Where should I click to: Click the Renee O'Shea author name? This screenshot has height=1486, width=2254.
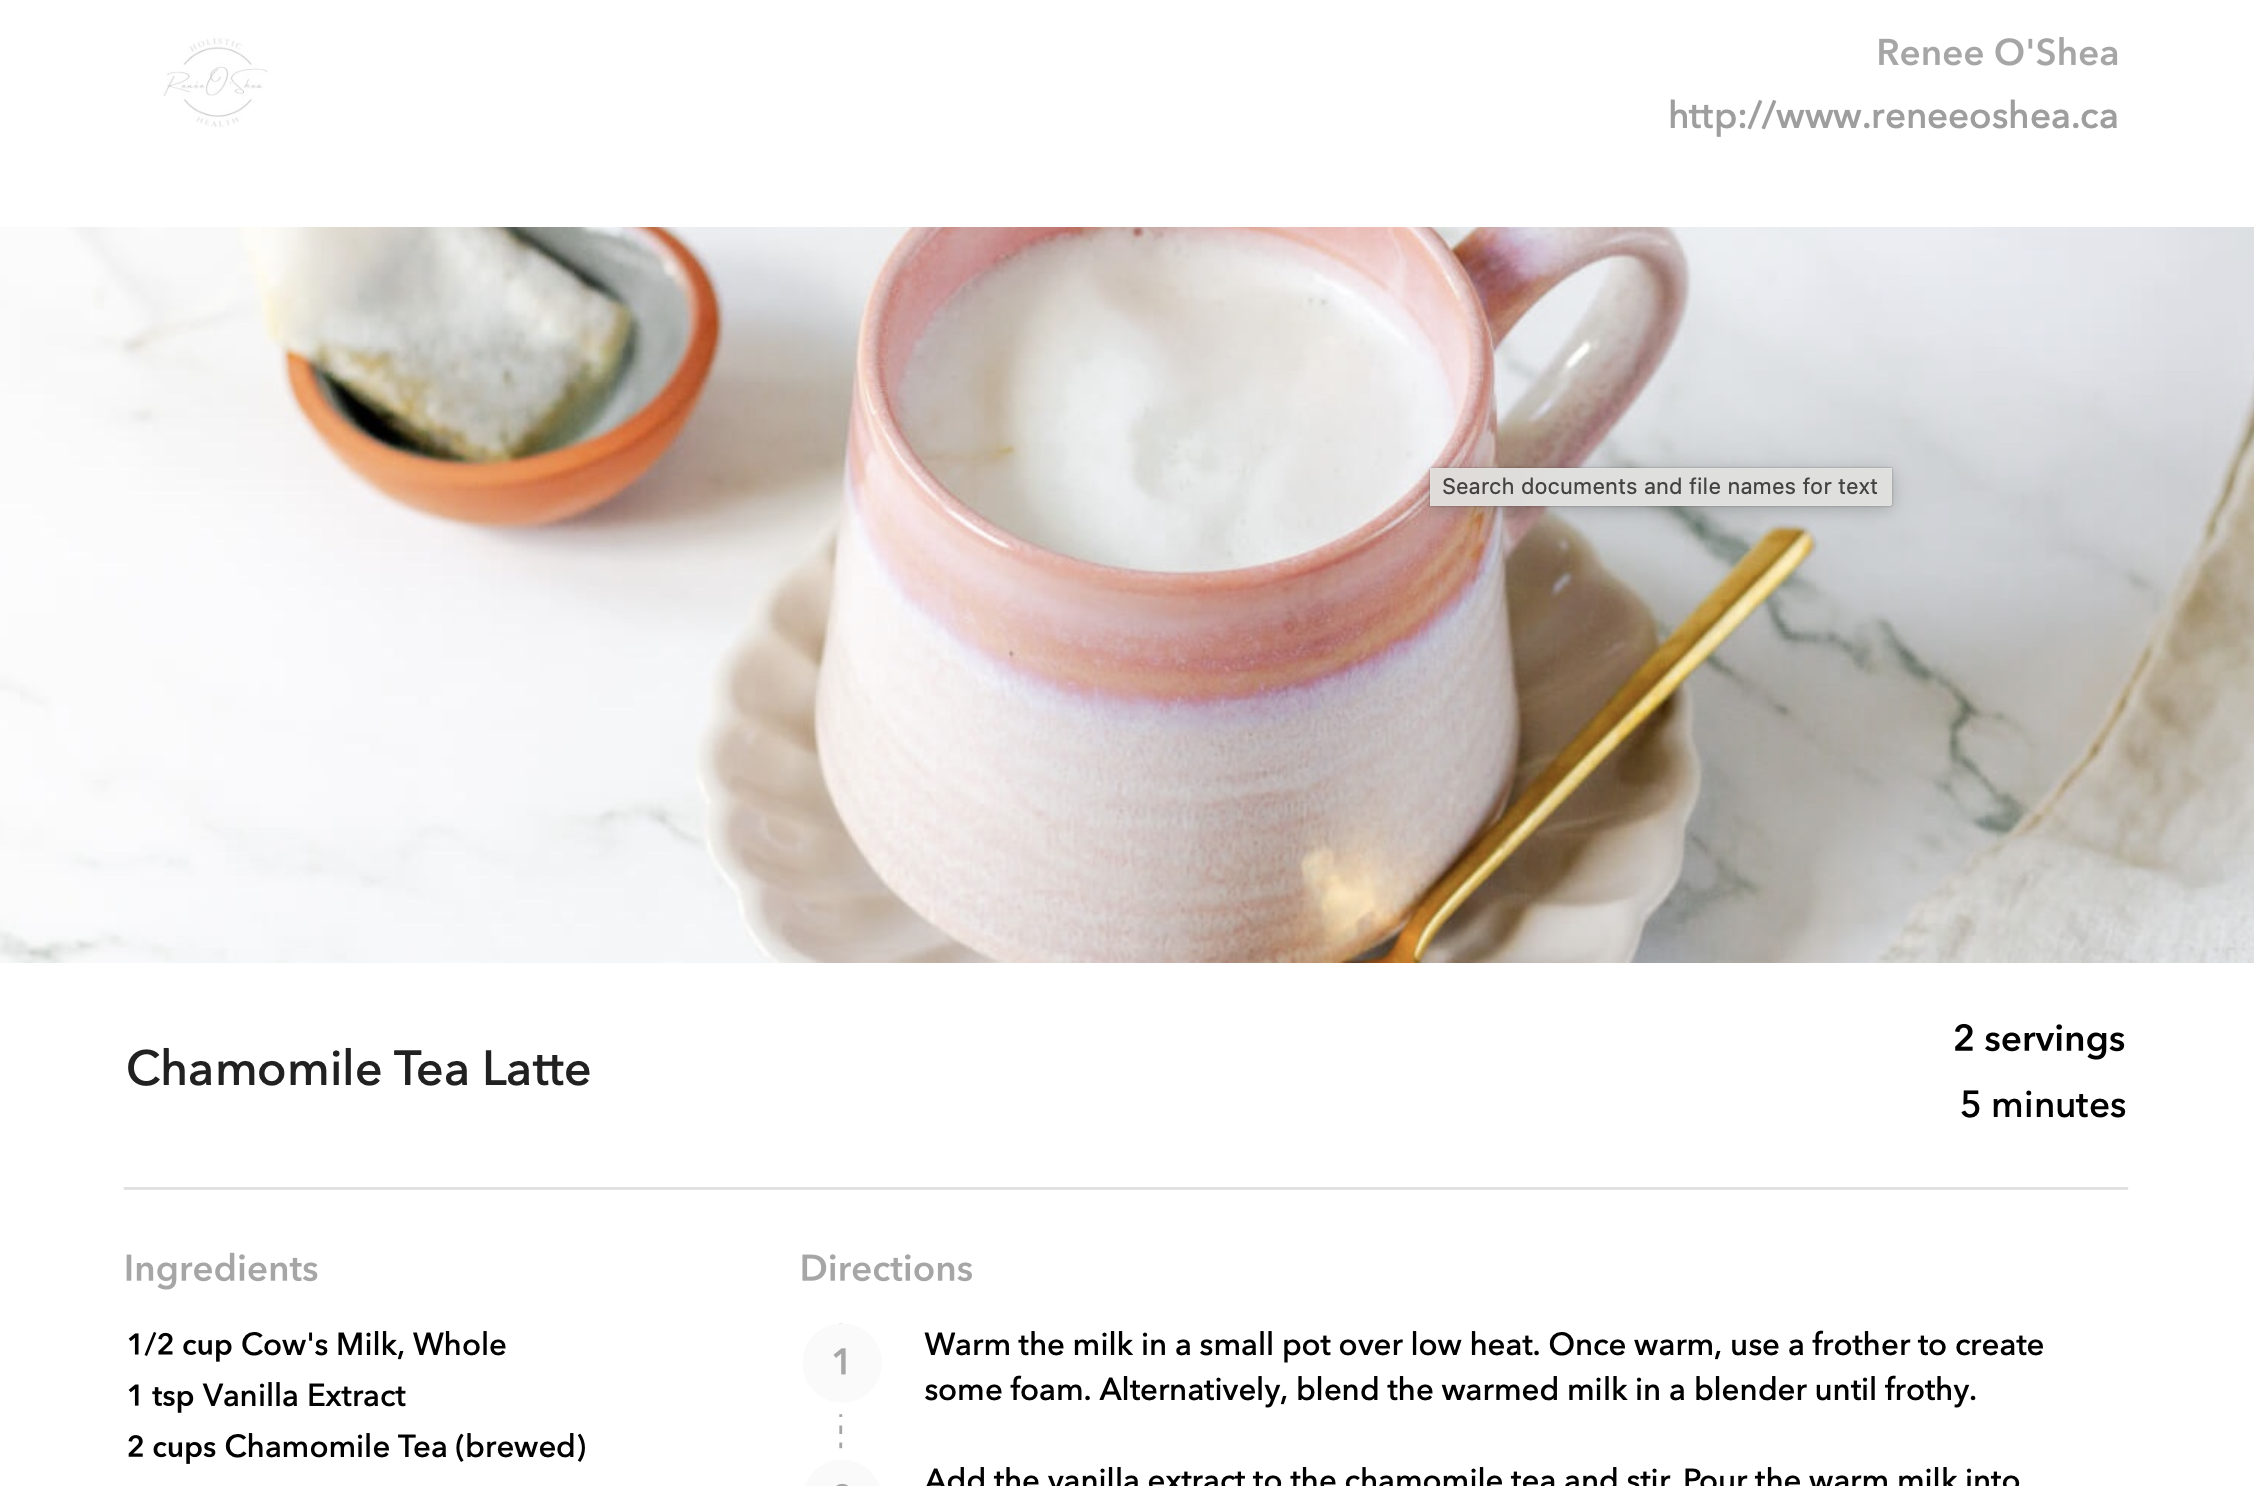click(1997, 53)
